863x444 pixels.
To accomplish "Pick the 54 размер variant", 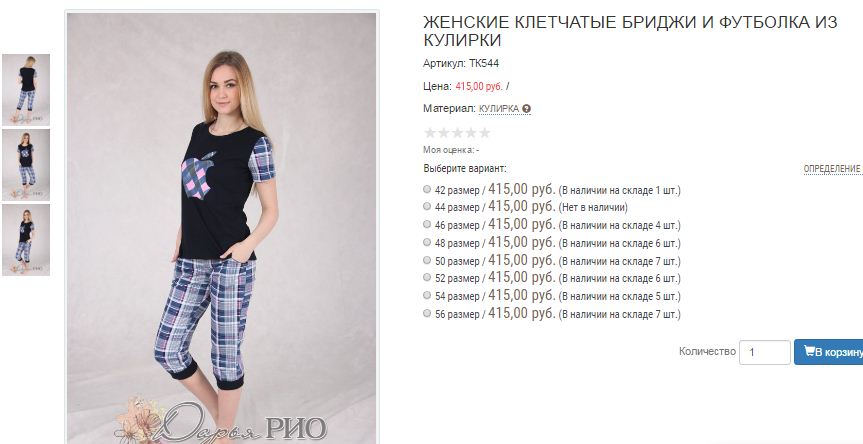I will click(427, 295).
